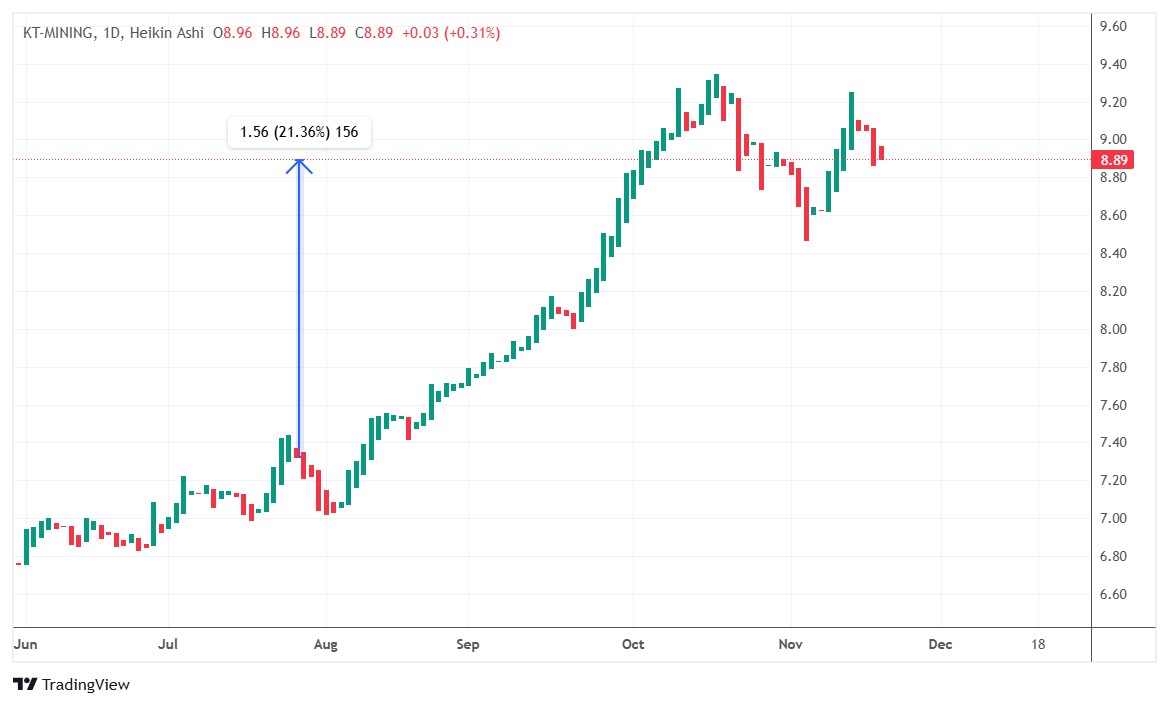This screenshot has height=706, width=1169.
Task: Click the vertical blue measurement line
Action: (x=299, y=300)
